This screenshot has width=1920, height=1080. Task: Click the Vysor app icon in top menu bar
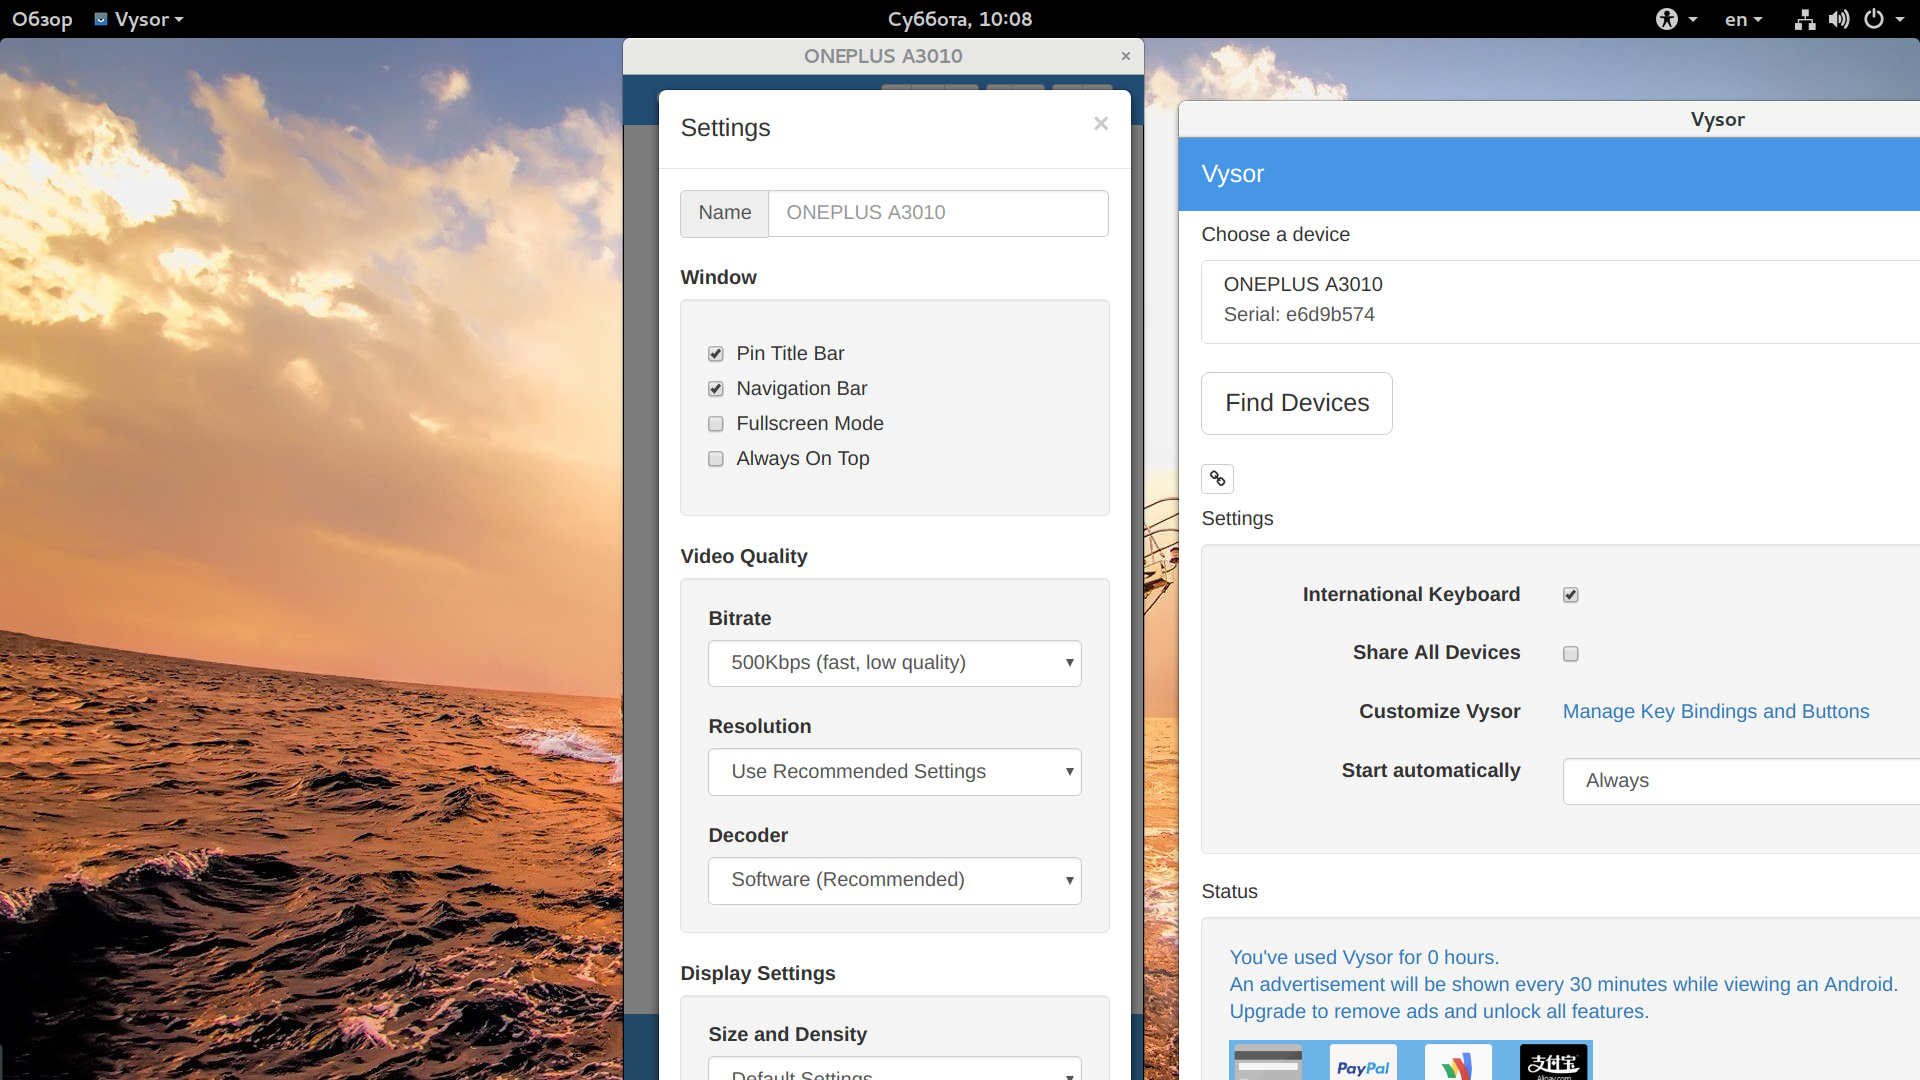104,17
